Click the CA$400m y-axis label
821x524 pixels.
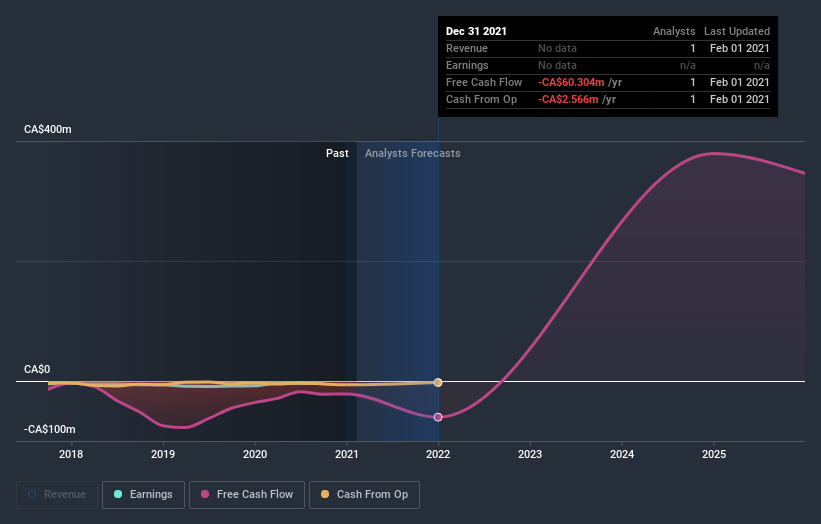48,129
